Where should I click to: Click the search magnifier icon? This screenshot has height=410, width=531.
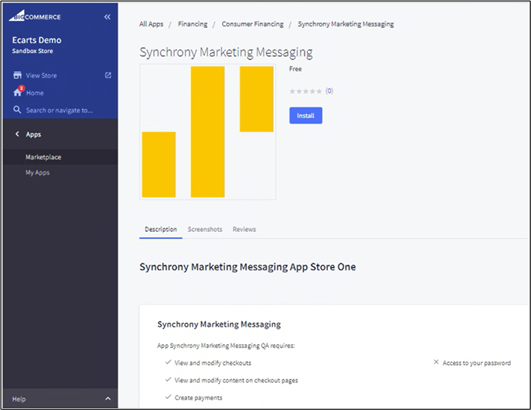click(x=17, y=110)
